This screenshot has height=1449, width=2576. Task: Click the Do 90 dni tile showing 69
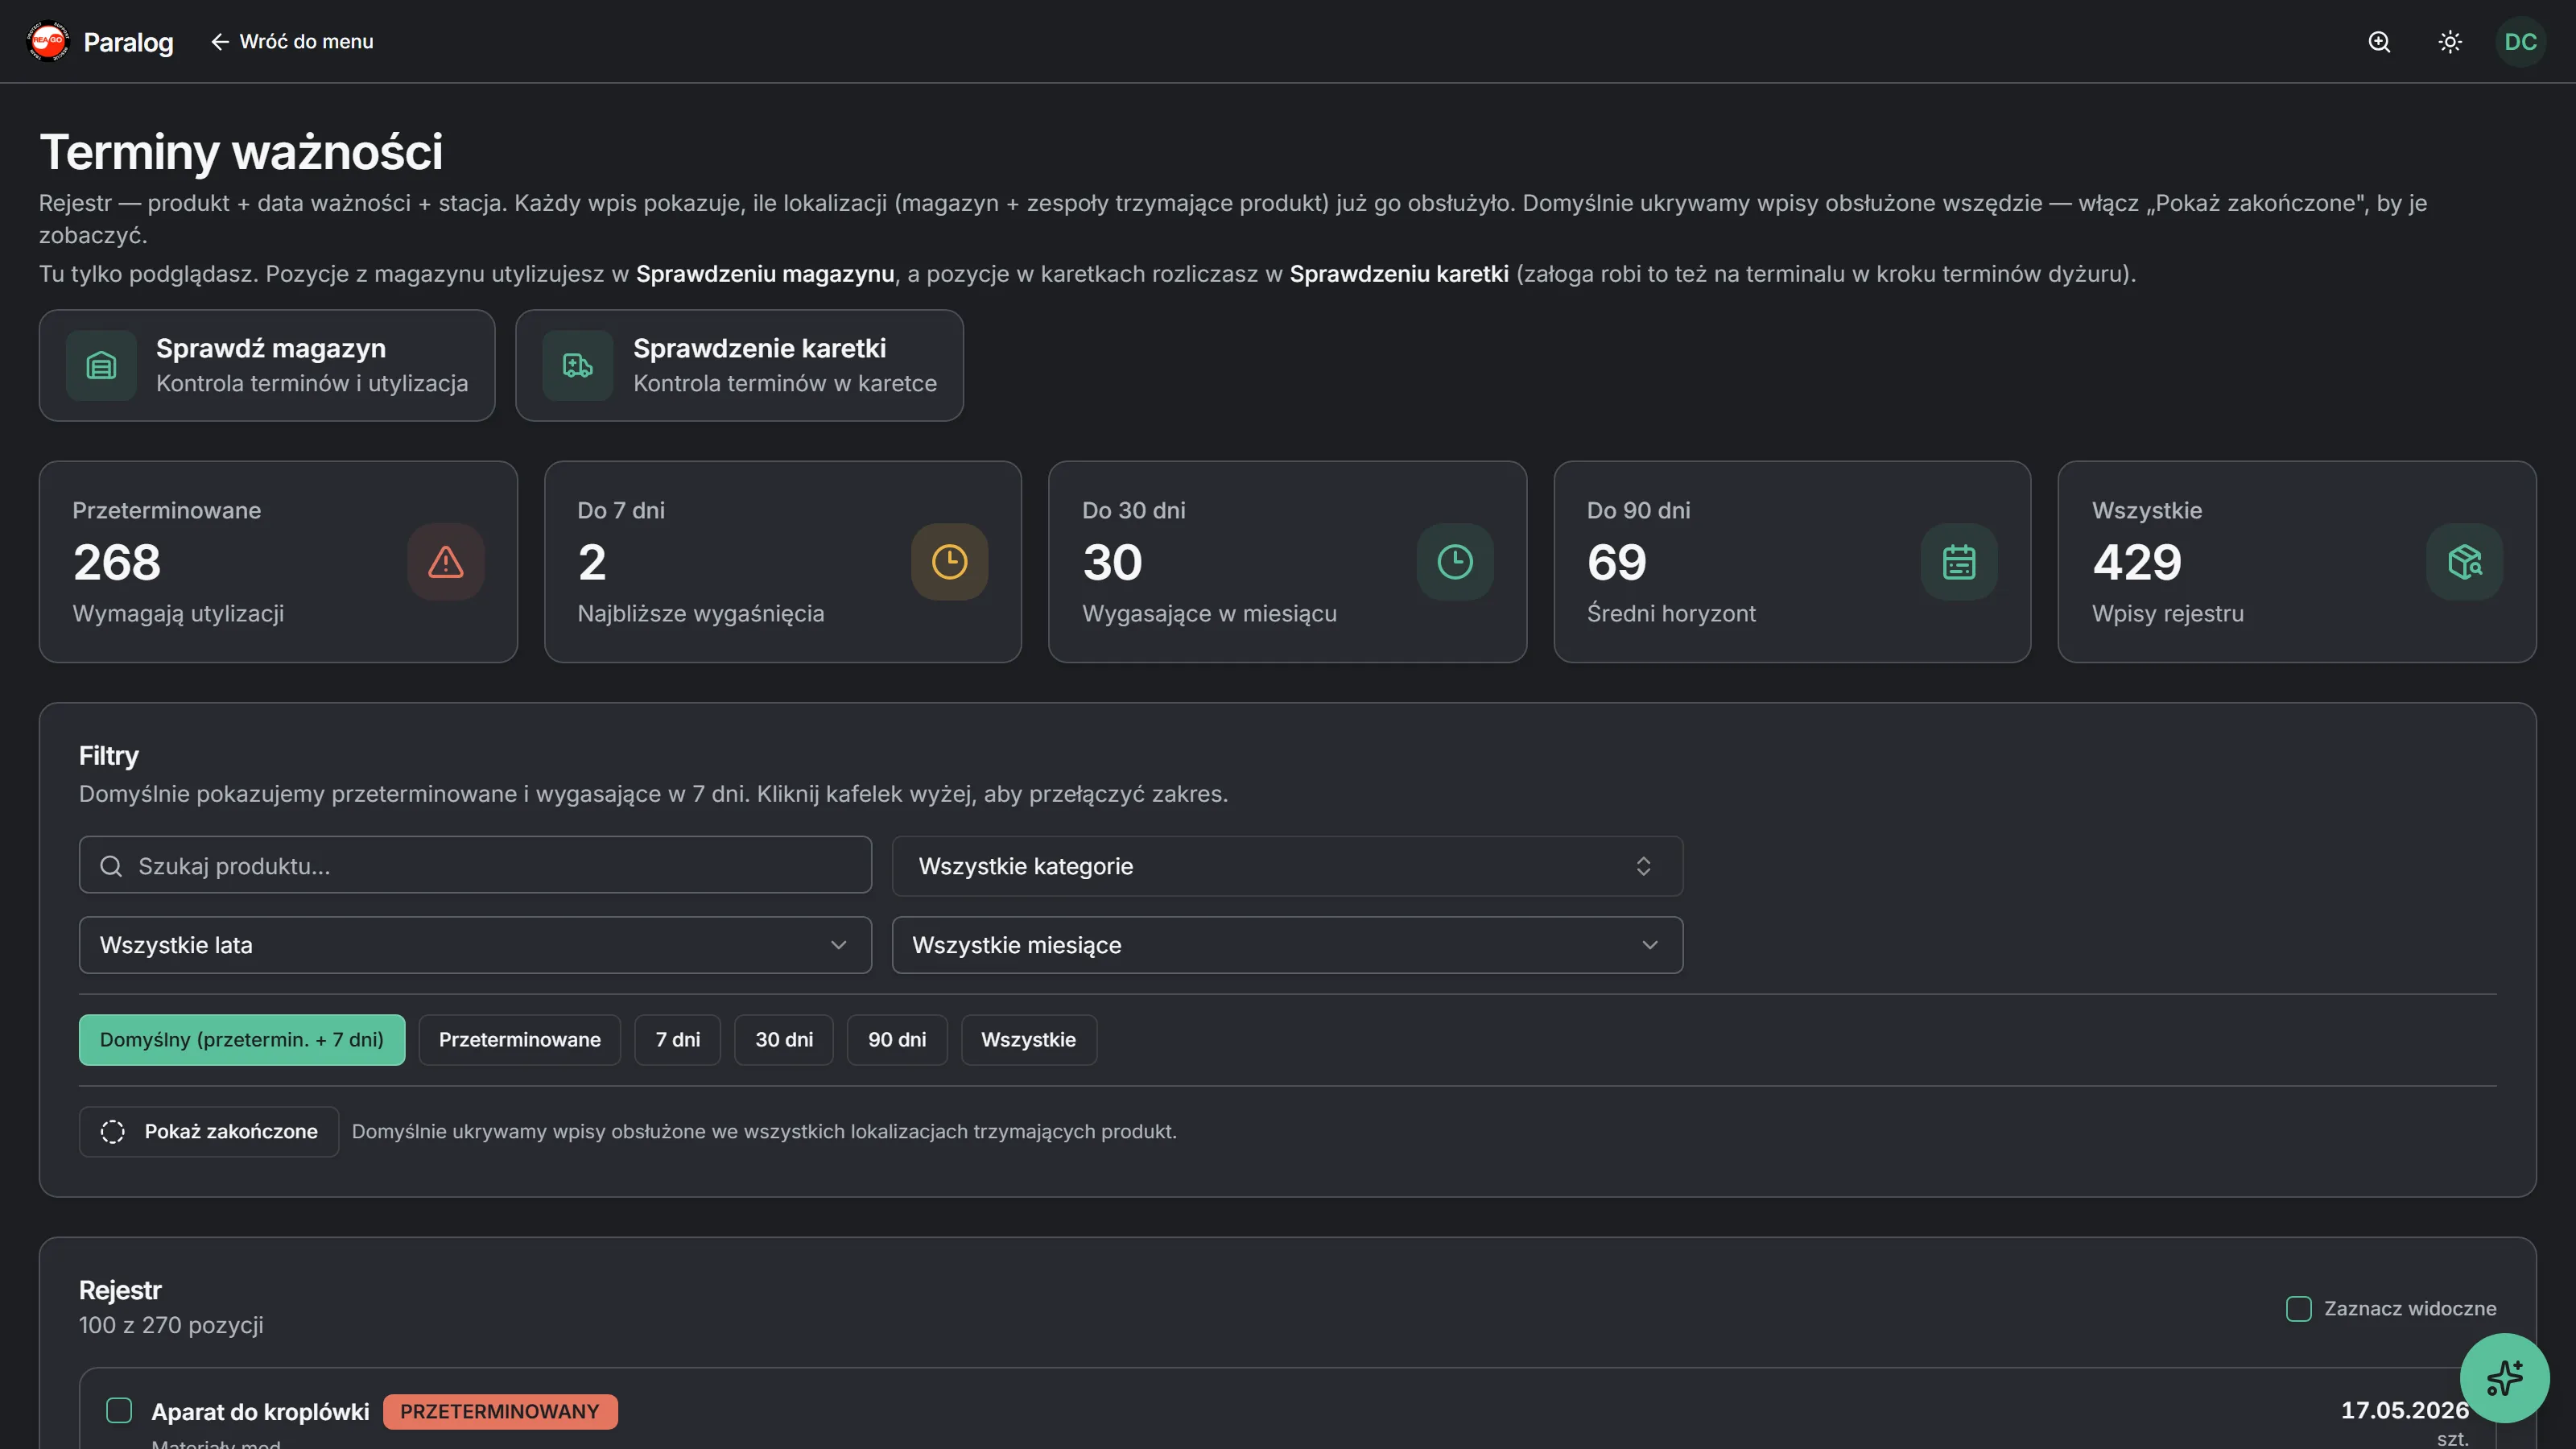[1792, 562]
